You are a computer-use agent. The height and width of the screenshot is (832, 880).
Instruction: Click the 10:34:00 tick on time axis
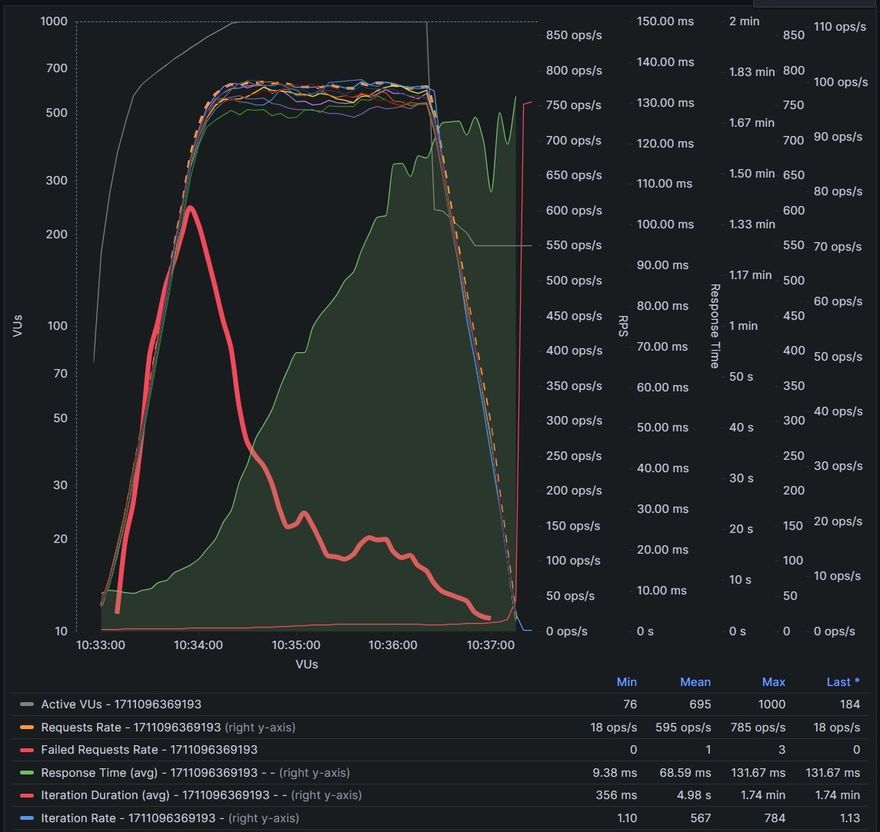198,646
